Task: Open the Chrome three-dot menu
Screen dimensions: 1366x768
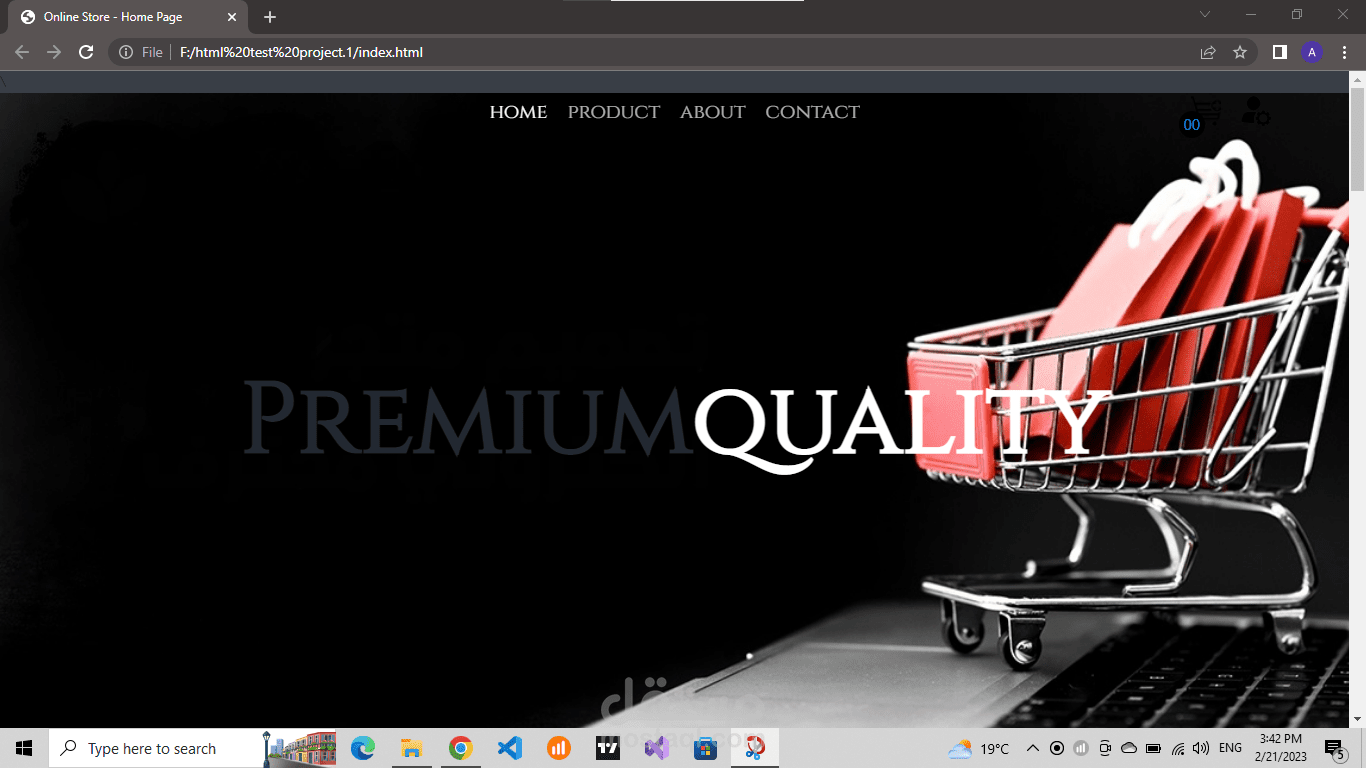Action: pos(1344,52)
